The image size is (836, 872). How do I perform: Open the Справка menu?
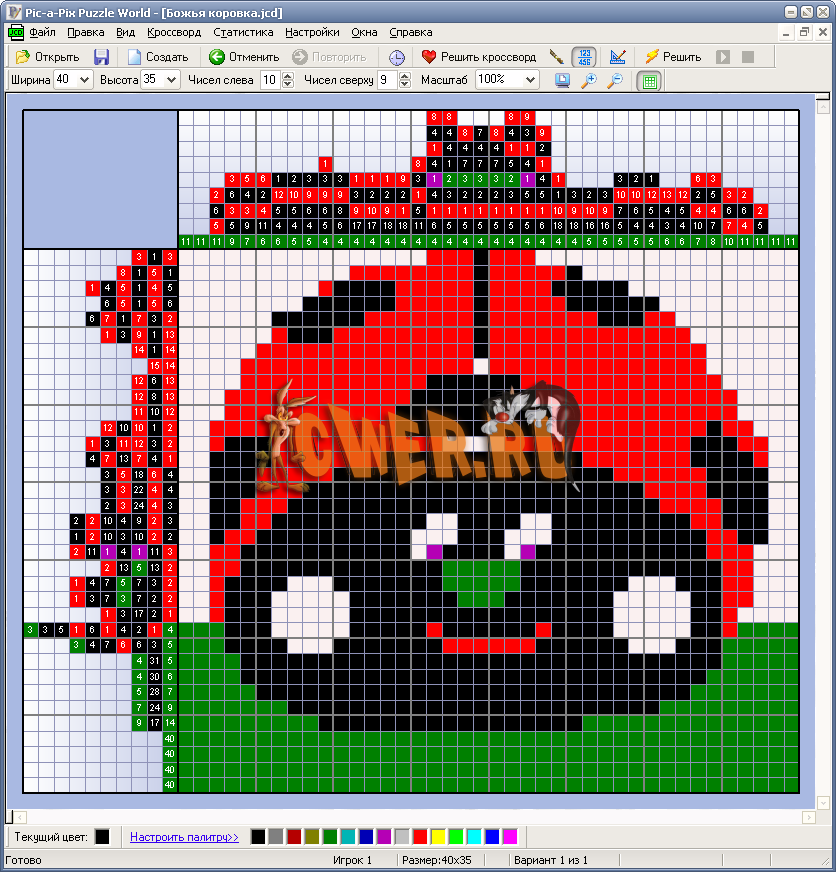[x=410, y=32]
